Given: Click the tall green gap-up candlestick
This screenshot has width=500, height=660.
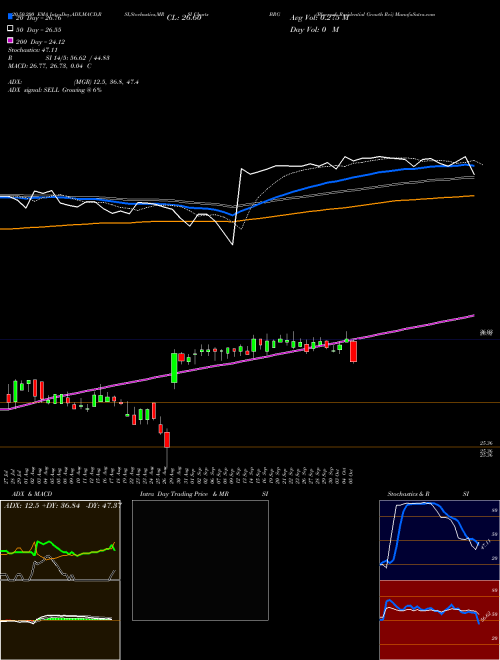Looking at the screenshot, I should click(x=174, y=367).
